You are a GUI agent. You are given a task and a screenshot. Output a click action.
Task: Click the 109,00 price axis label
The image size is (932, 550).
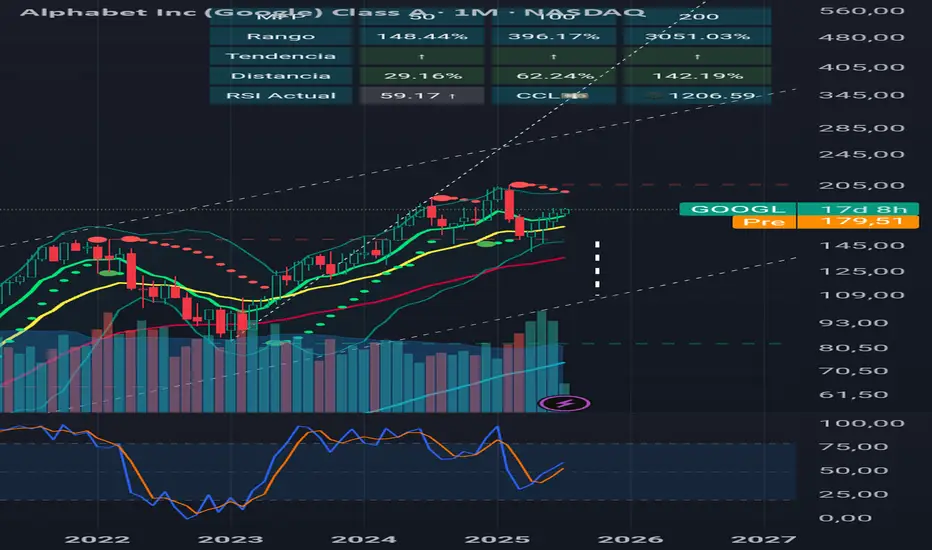[x=862, y=296]
